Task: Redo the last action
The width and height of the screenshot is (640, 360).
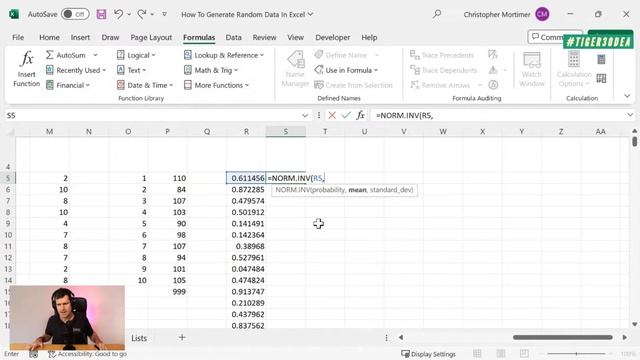Action: coord(142,14)
